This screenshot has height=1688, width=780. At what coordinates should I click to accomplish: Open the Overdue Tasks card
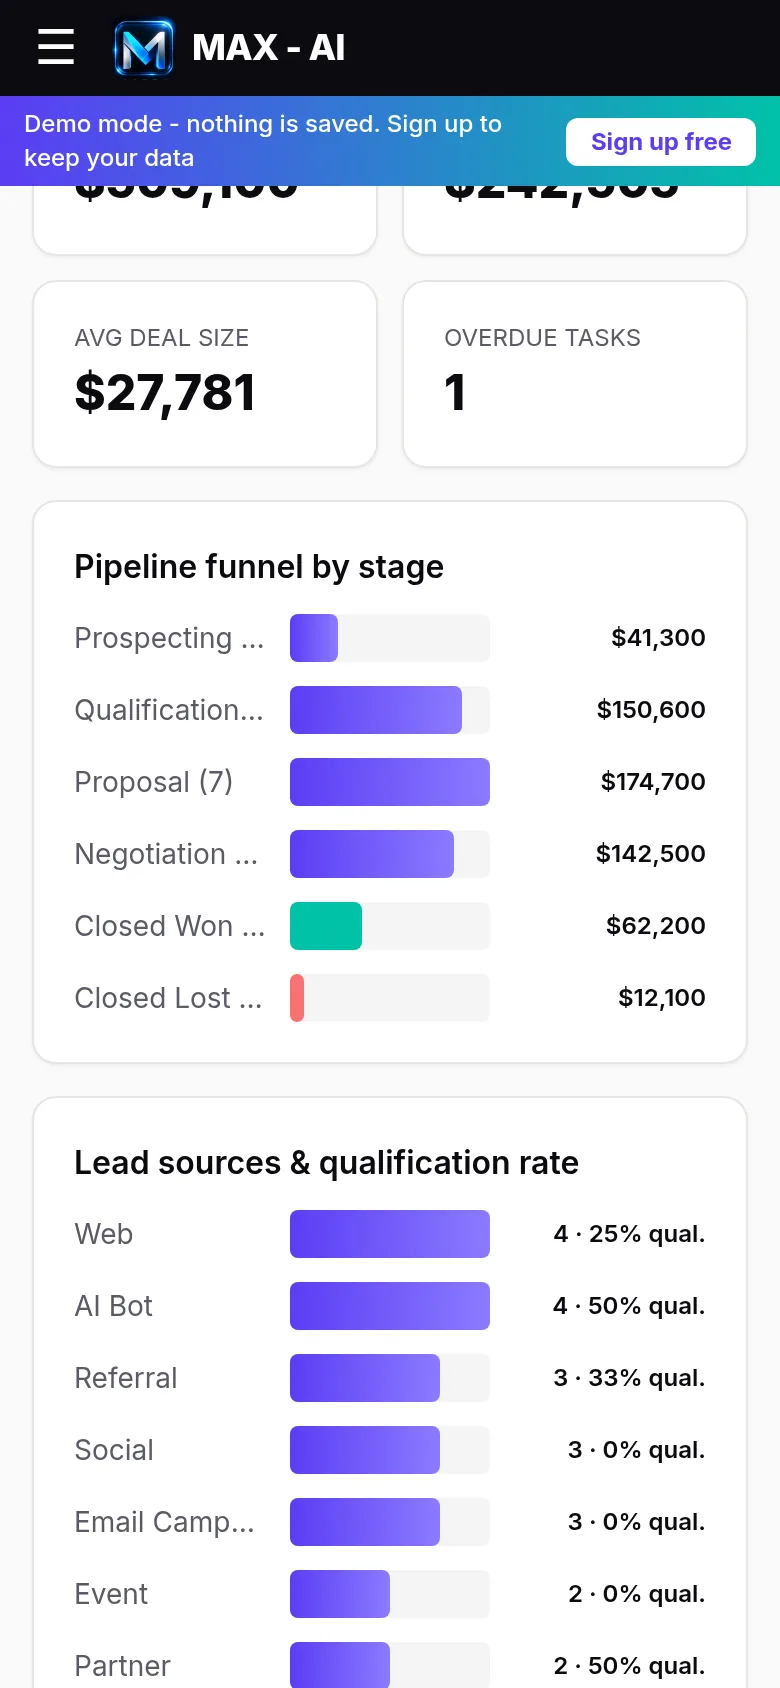pyautogui.click(x=575, y=374)
